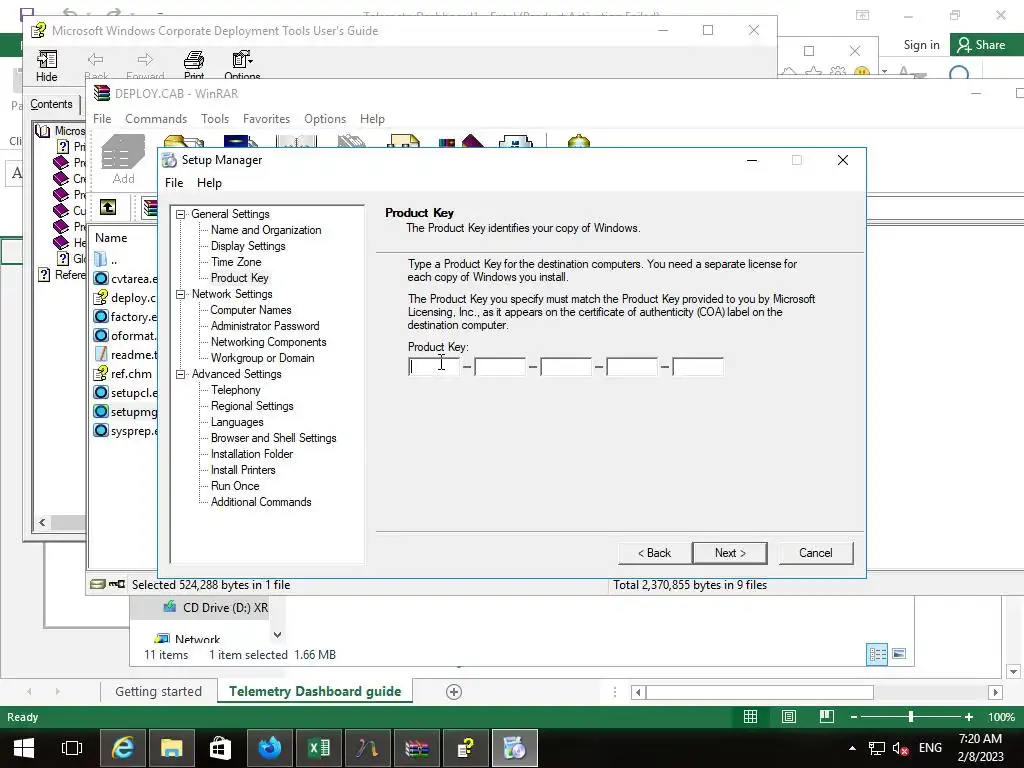Select the setupcl file in WinRAR list
Screen dimensions: 1024x768
pyautogui.click(x=126, y=392)
